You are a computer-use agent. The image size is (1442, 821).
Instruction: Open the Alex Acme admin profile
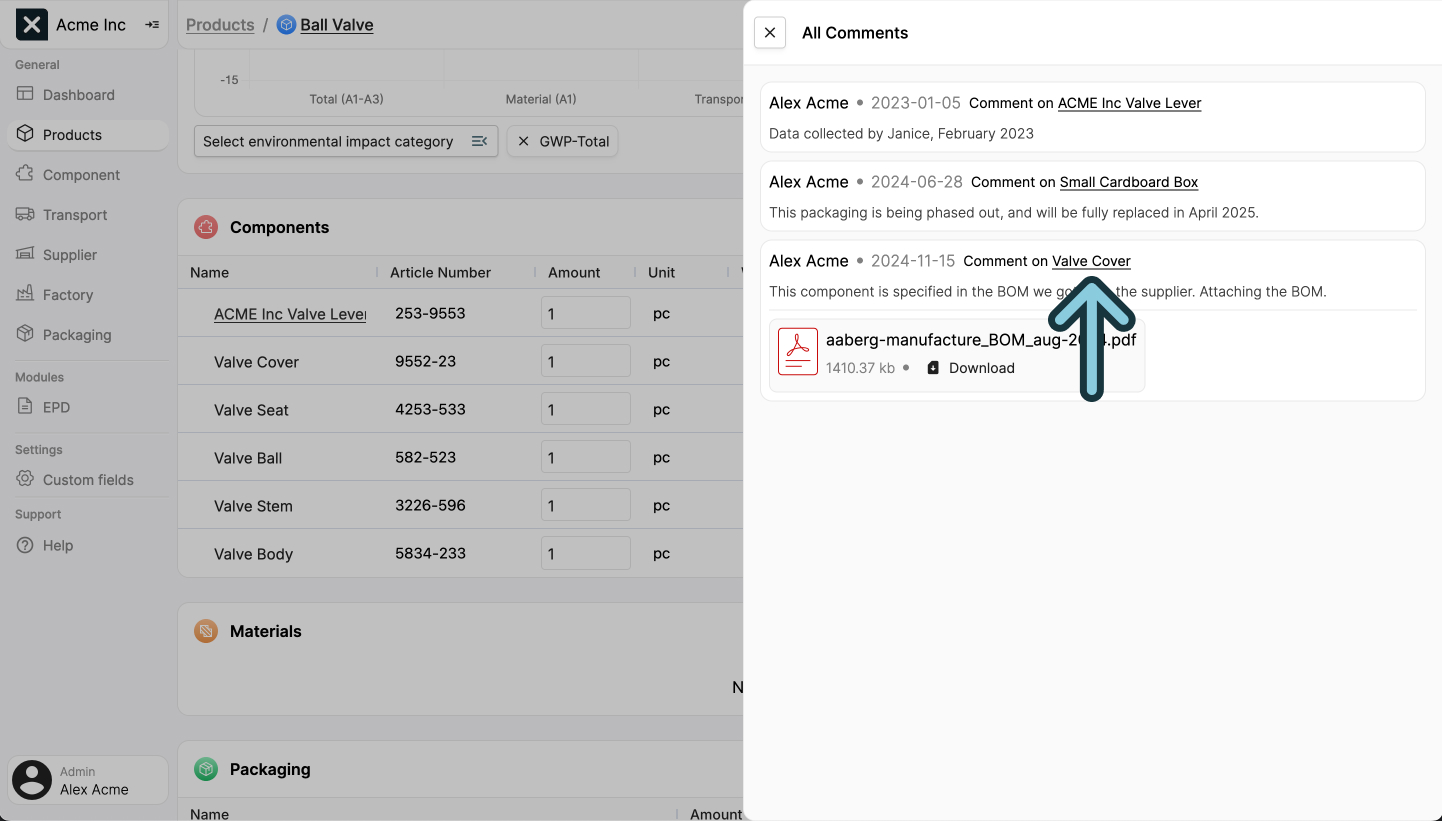pyautogui.click(x=88, y=780)
